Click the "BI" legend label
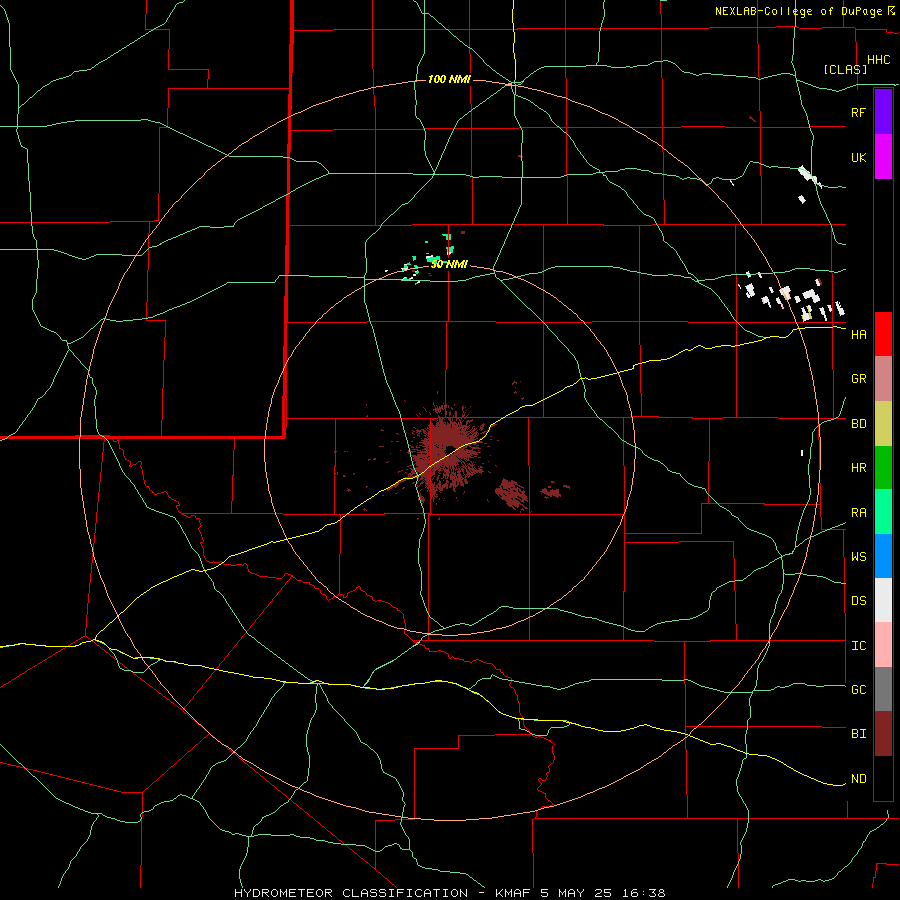 859,734
